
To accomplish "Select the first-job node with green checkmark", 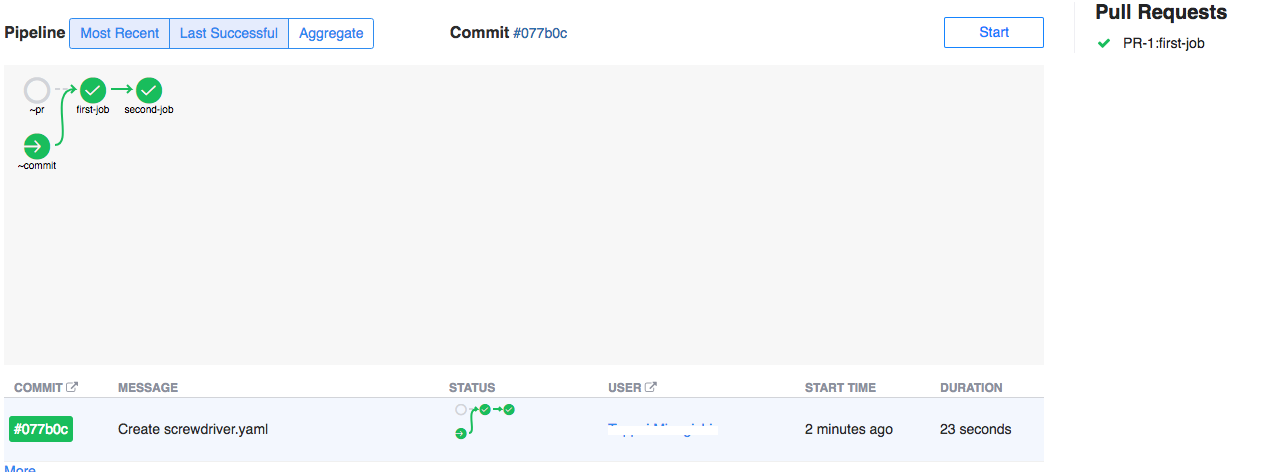I will [93, 91].
